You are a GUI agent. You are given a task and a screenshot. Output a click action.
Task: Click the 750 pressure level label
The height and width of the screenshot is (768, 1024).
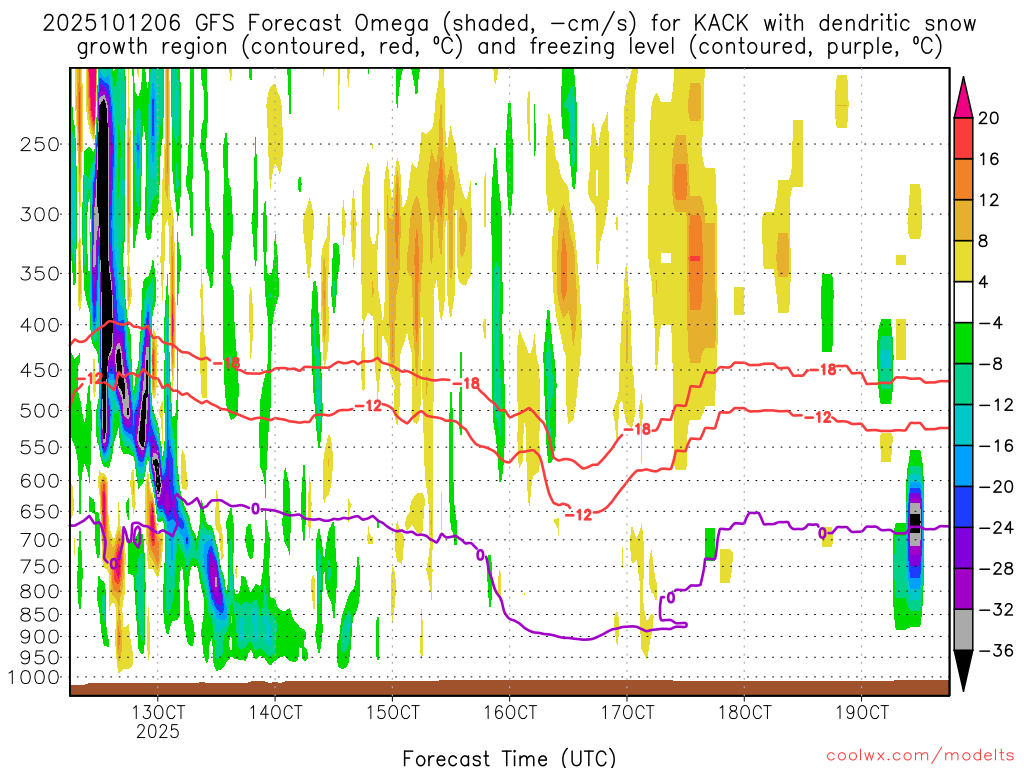40,567
